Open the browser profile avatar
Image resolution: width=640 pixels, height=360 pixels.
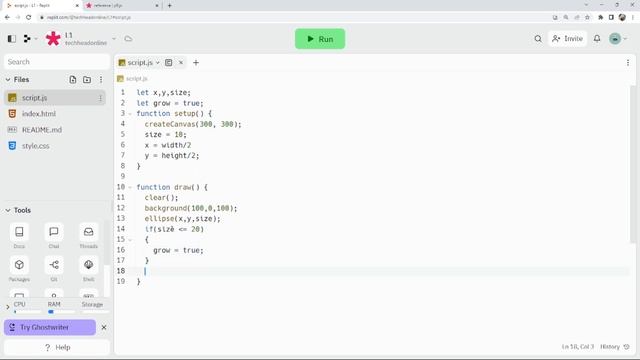point(622,17)
